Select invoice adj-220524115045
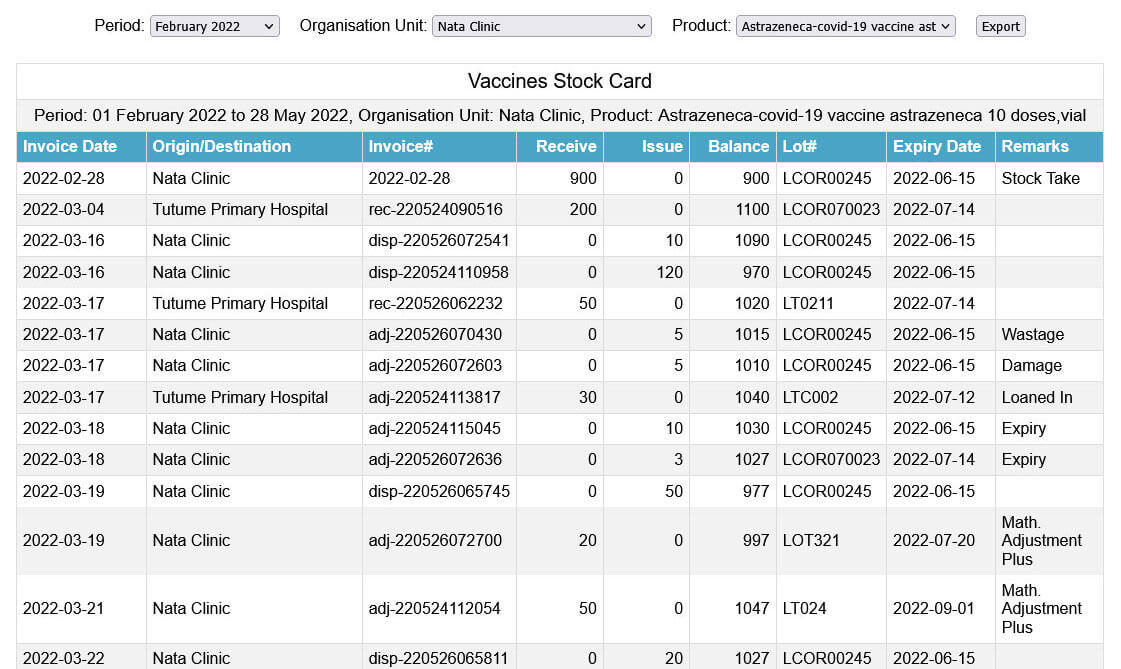 [434, 429]
